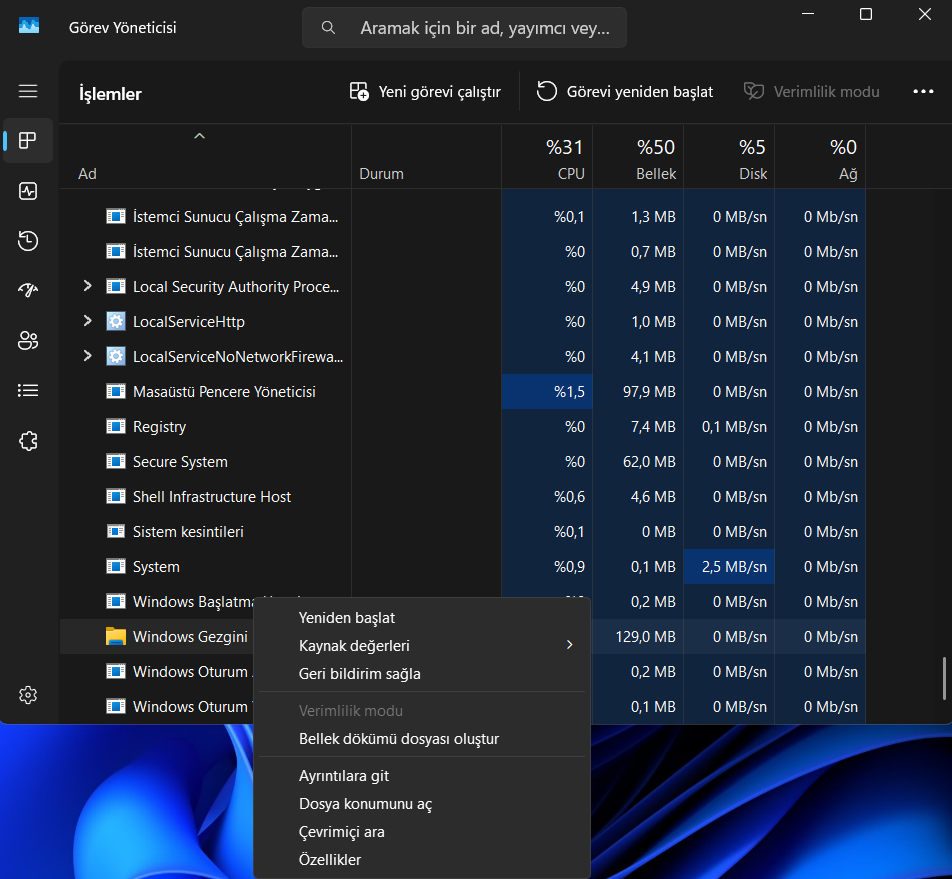Sort by the Ağ column header
Viewport: 952px width, 879px height.
pos(820,158)
